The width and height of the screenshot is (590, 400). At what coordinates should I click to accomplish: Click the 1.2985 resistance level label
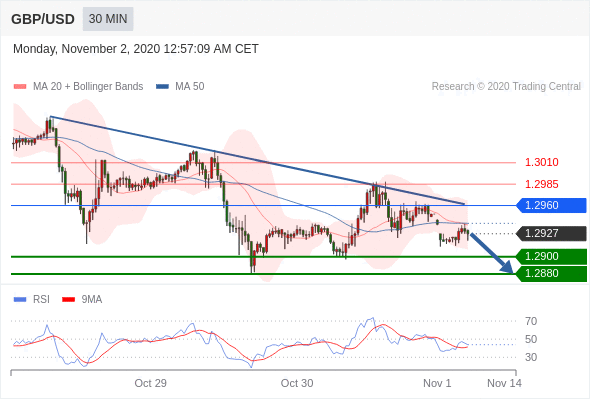[541, 184]
